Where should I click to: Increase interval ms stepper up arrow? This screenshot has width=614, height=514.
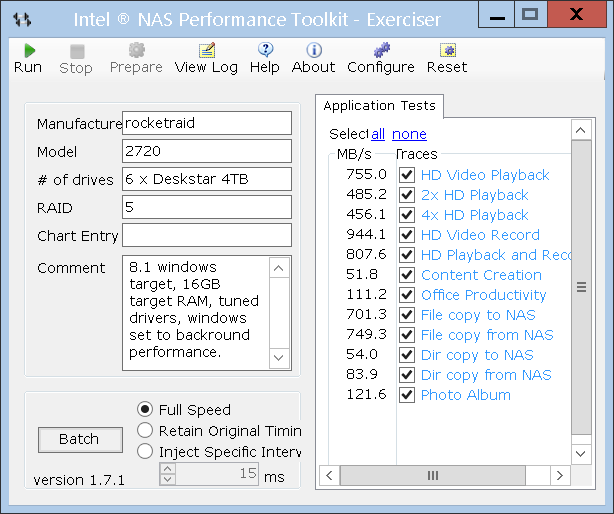[x=168, y=469]
